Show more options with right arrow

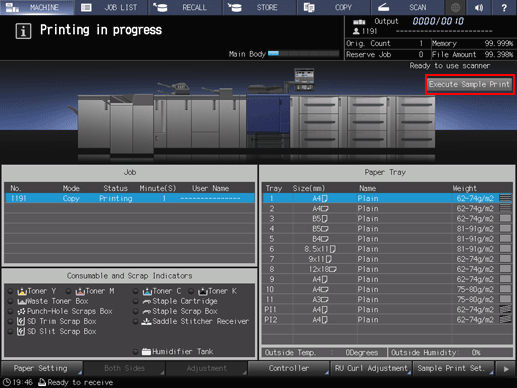(506, 369)
